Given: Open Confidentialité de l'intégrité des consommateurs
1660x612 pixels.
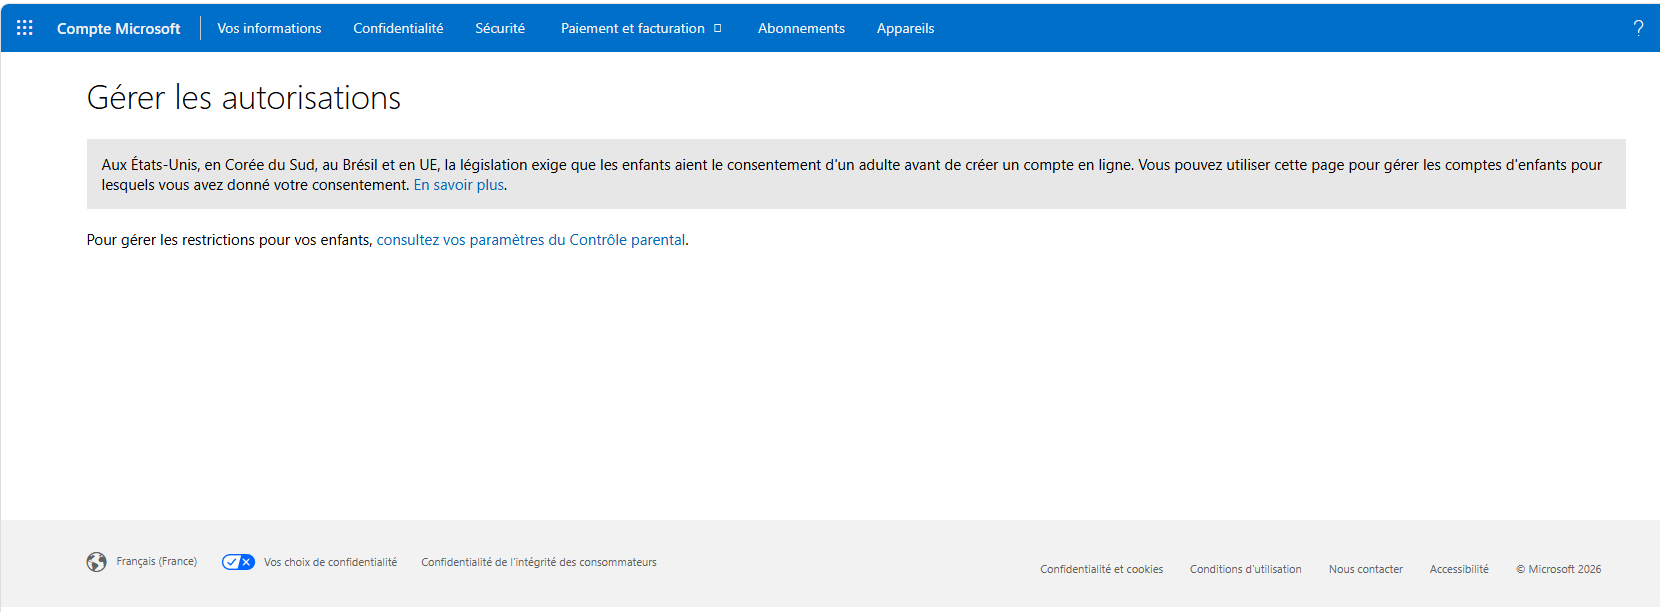Looking at the screenshot, I should point(539,562).
